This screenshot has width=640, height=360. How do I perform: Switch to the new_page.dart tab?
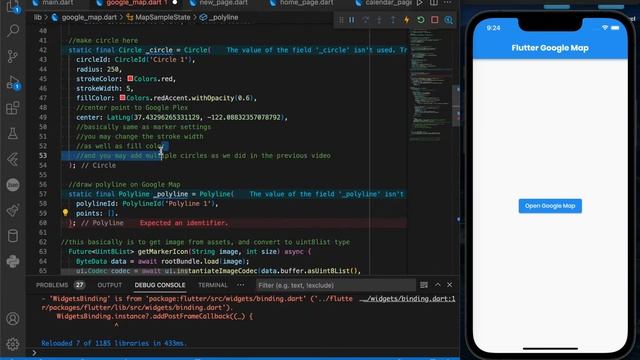pyautogui.click(x=223, y=3)
